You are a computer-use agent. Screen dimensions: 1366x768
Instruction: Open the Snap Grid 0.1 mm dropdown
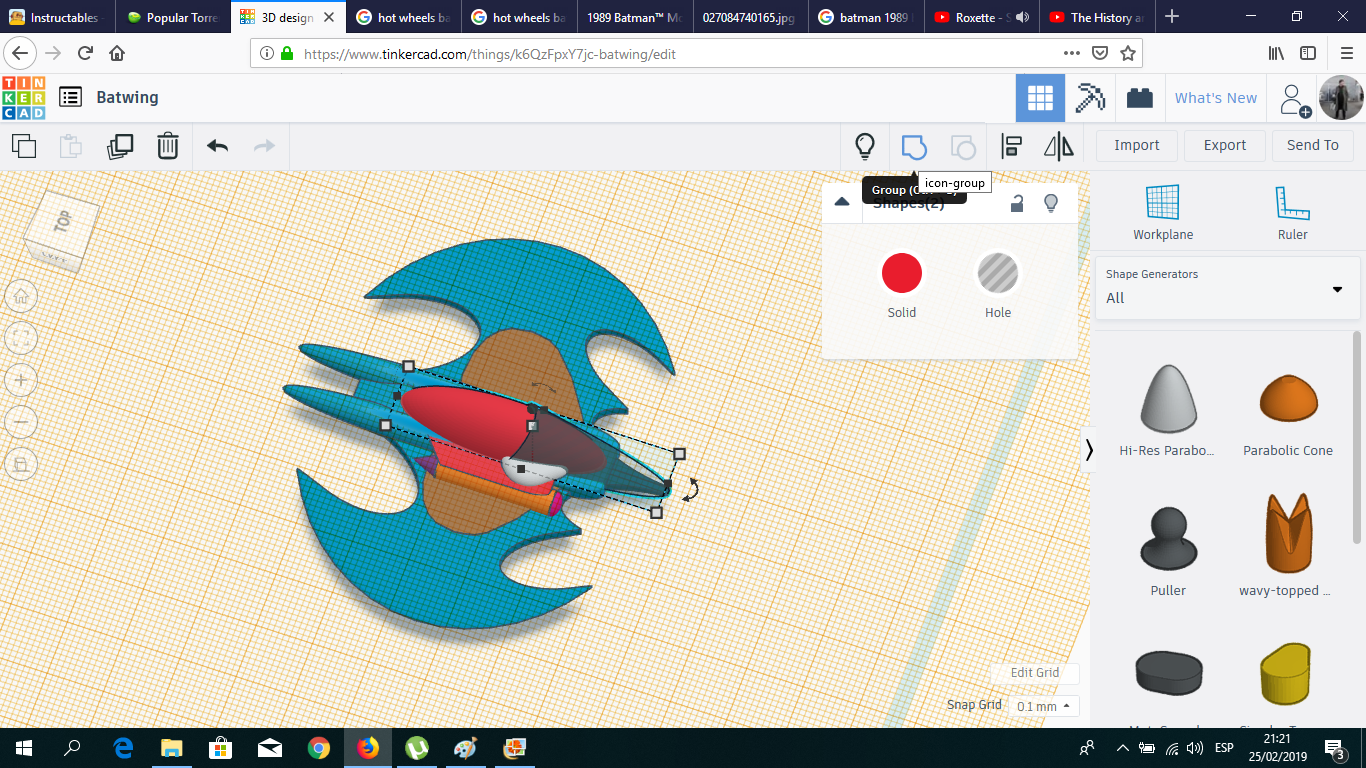1044,706
